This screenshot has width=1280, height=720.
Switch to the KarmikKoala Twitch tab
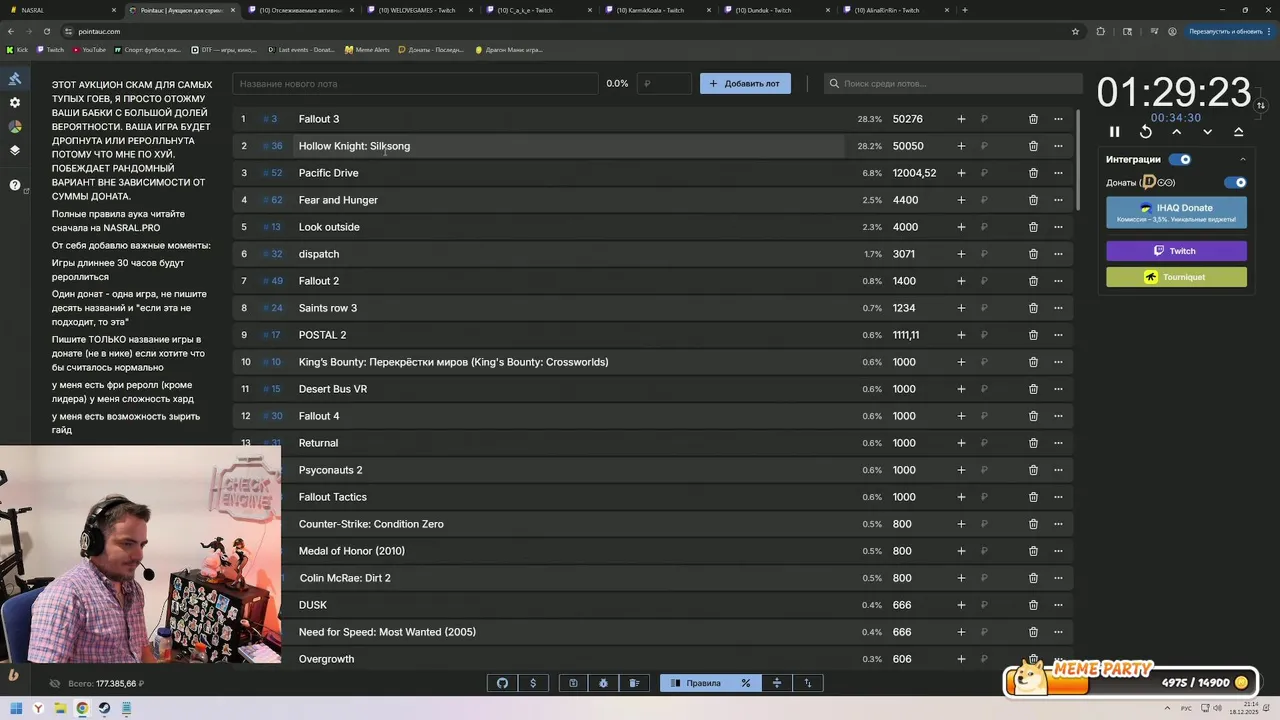click(658, 10)
